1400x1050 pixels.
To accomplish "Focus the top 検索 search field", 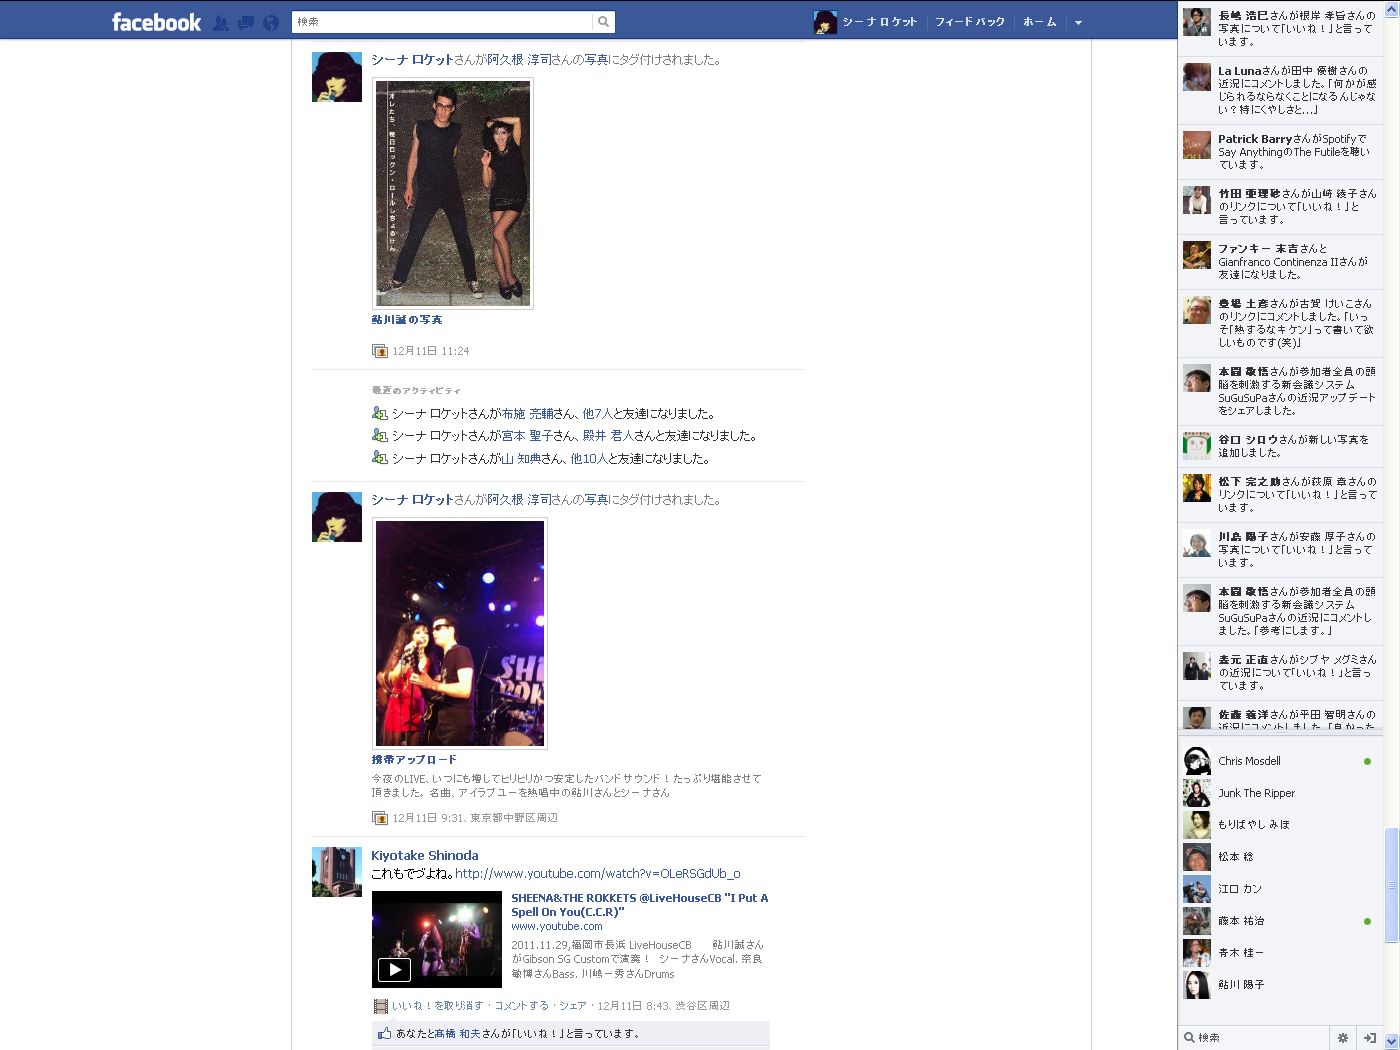I will (x=442, y=22).
